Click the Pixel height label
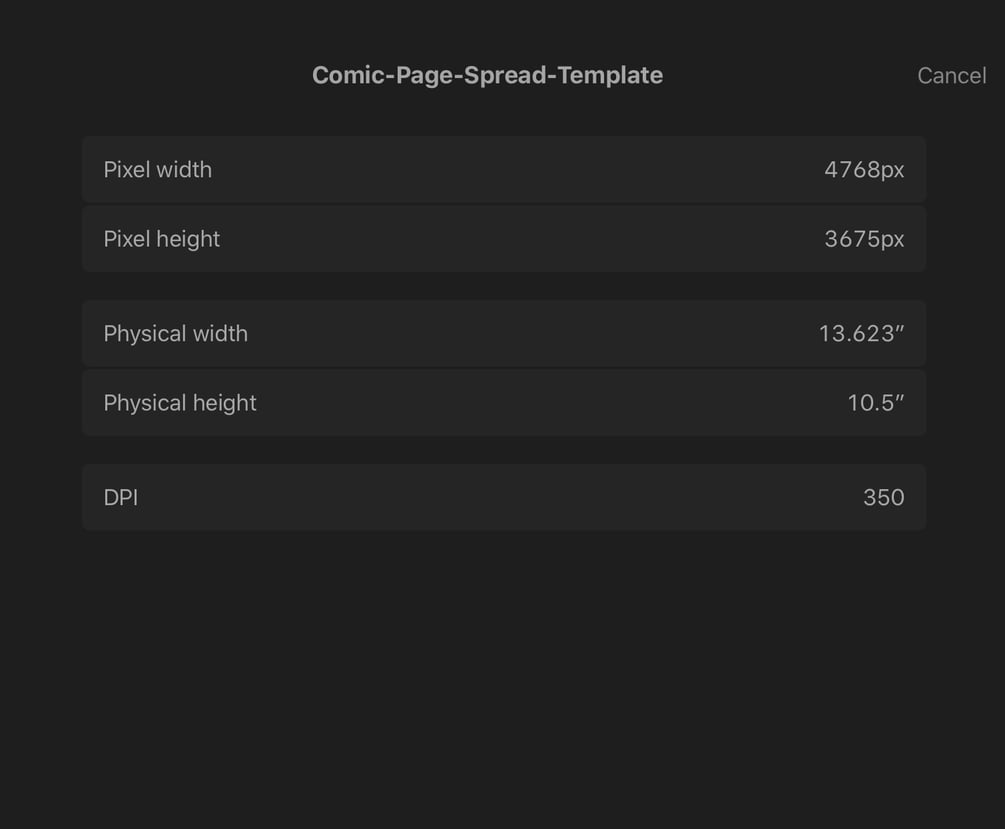 click(162, 239)
